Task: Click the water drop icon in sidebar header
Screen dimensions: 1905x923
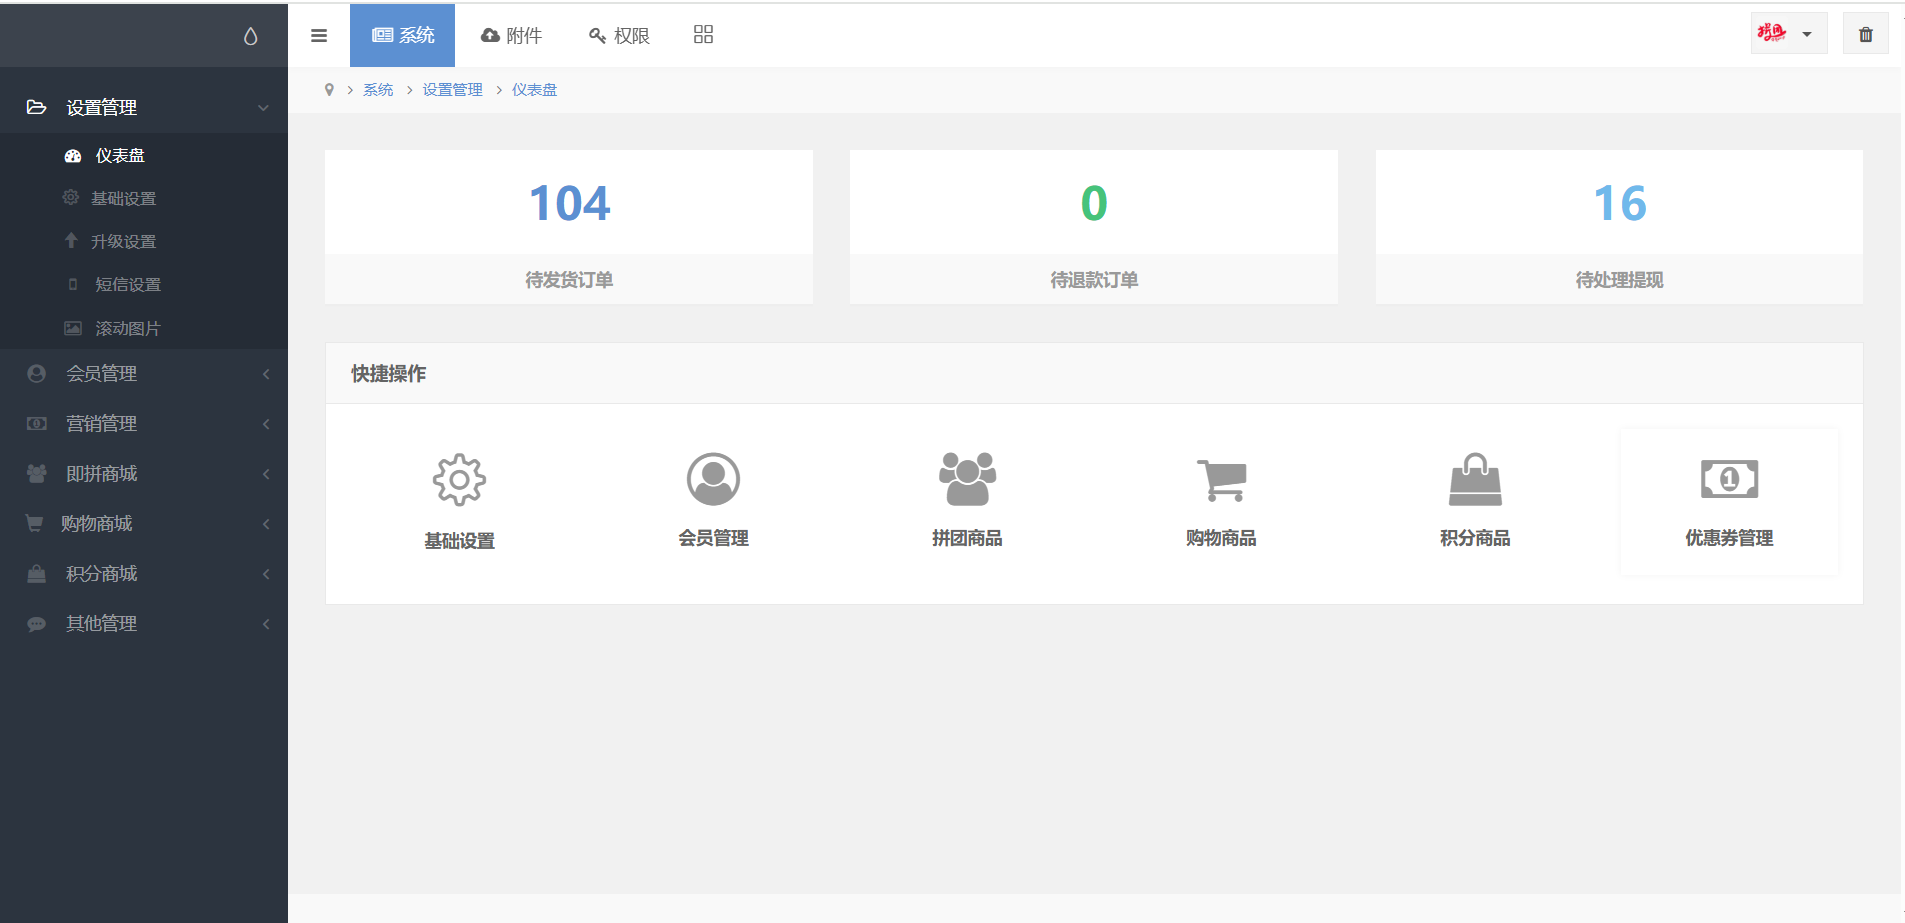Action: (250, 36)
